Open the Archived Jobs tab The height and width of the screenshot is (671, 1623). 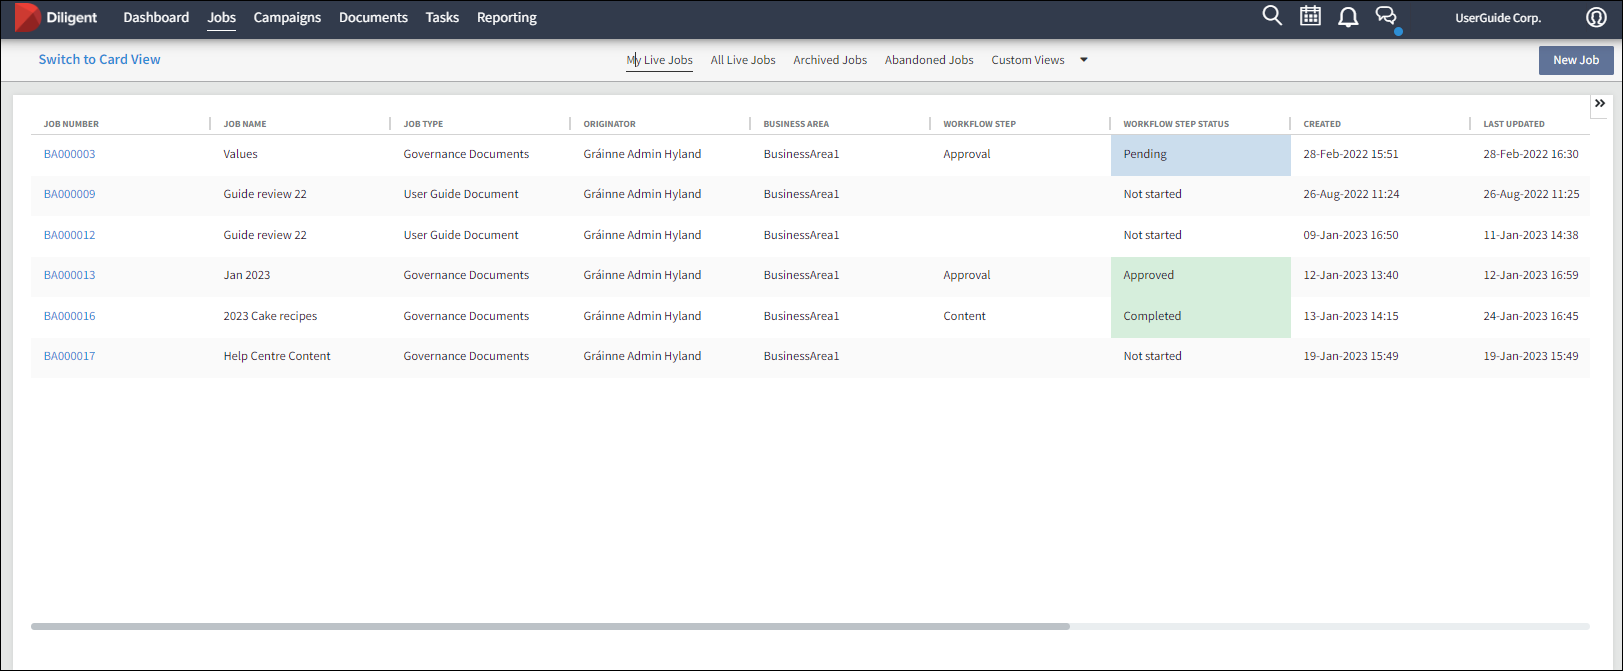pyautogui.click(x=830, y=60)
